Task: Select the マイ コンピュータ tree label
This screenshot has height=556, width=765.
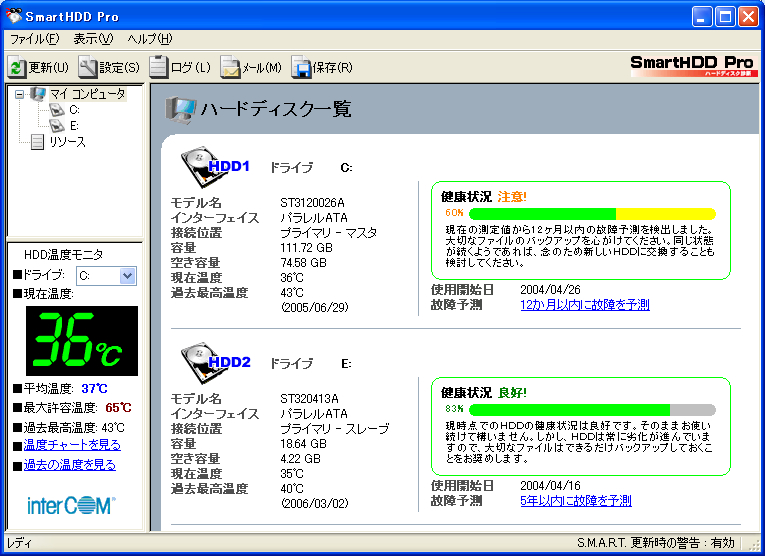Action: point(88,94)
